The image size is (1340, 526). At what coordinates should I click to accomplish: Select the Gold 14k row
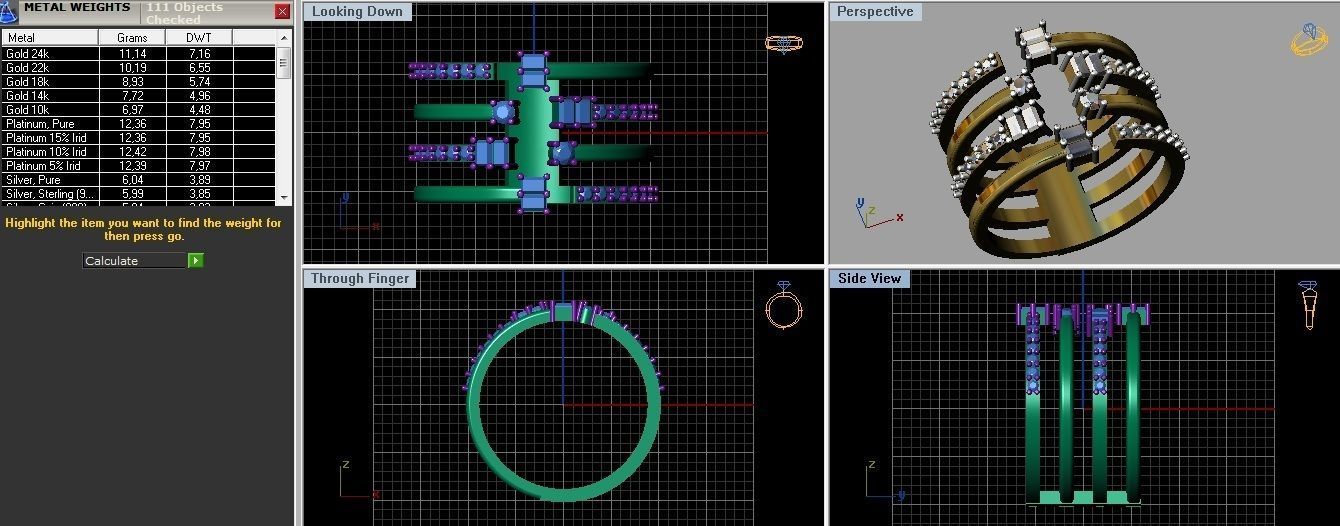[139, 95]
